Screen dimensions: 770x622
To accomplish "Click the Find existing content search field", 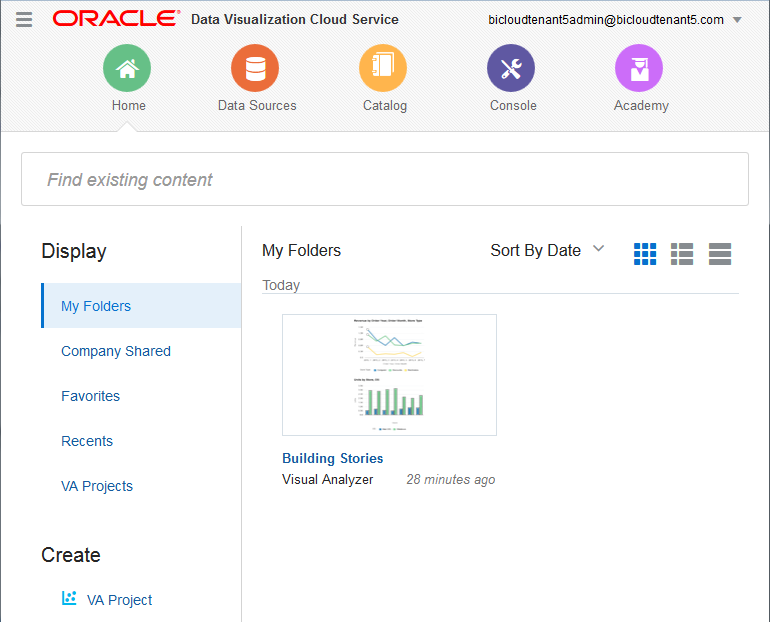I will point(385,179).
